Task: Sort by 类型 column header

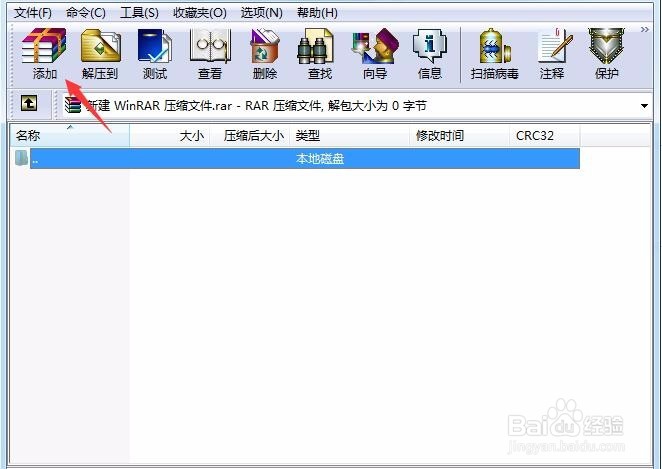Action: pyautogui.click(x=350, y=136)
